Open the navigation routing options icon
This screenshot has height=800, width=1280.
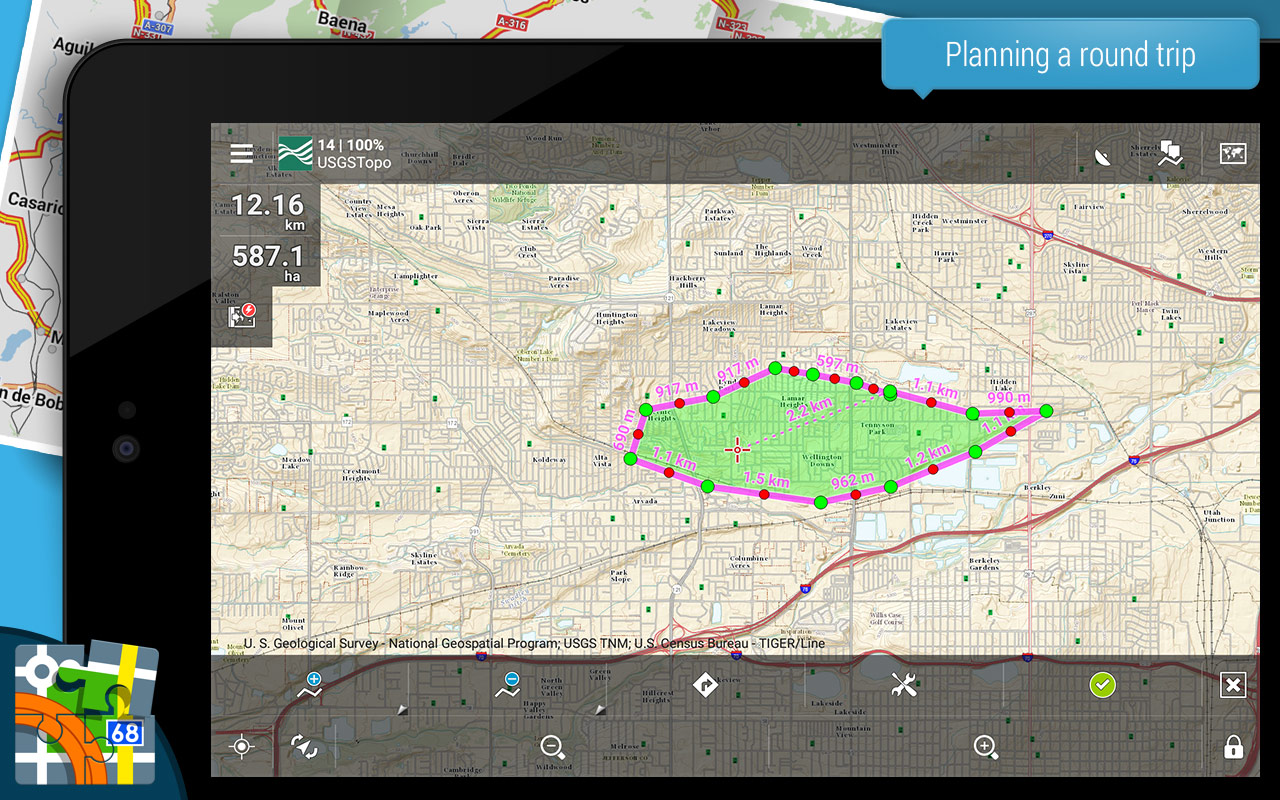coord(705,685)
